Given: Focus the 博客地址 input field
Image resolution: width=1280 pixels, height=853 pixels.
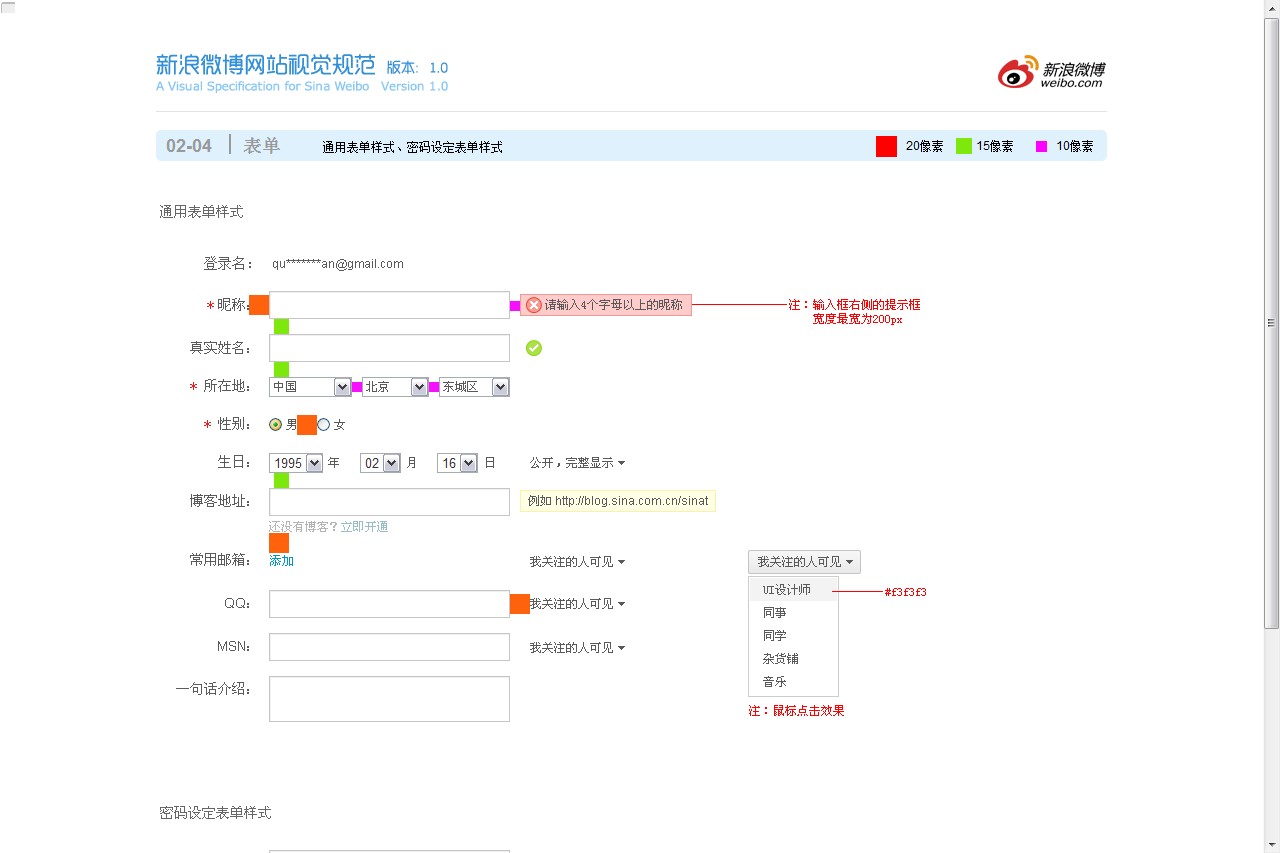Looking at the screenshot, I should tap(389, 502).
